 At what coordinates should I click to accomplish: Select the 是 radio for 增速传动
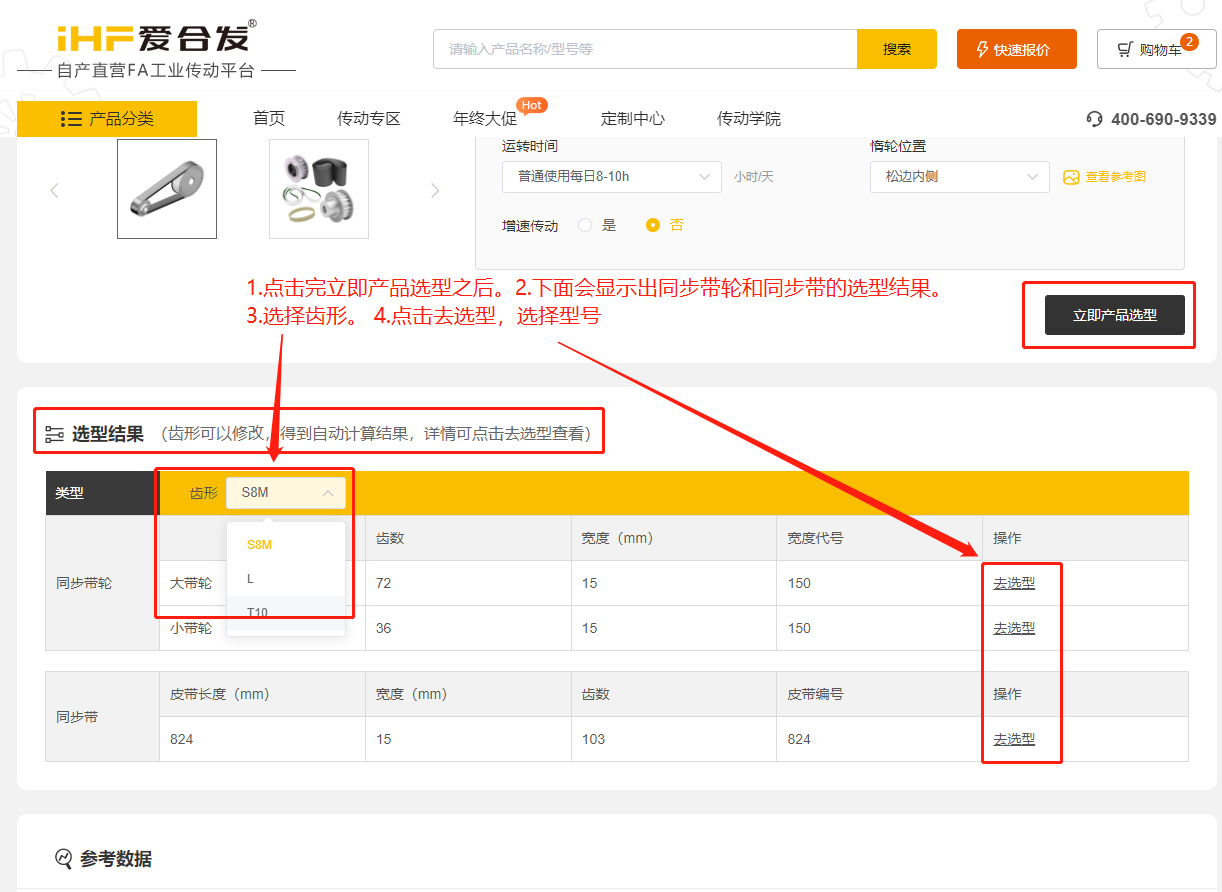point(587,225)
